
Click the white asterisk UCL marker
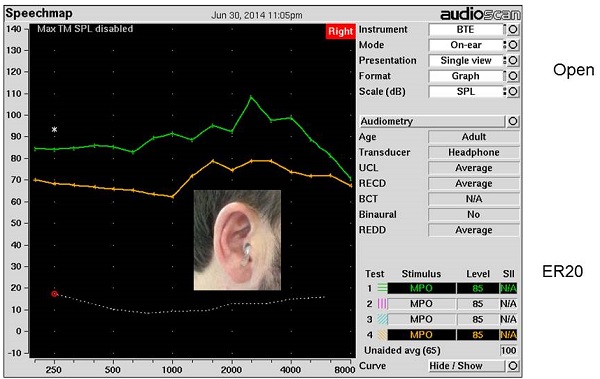point(54,129)
